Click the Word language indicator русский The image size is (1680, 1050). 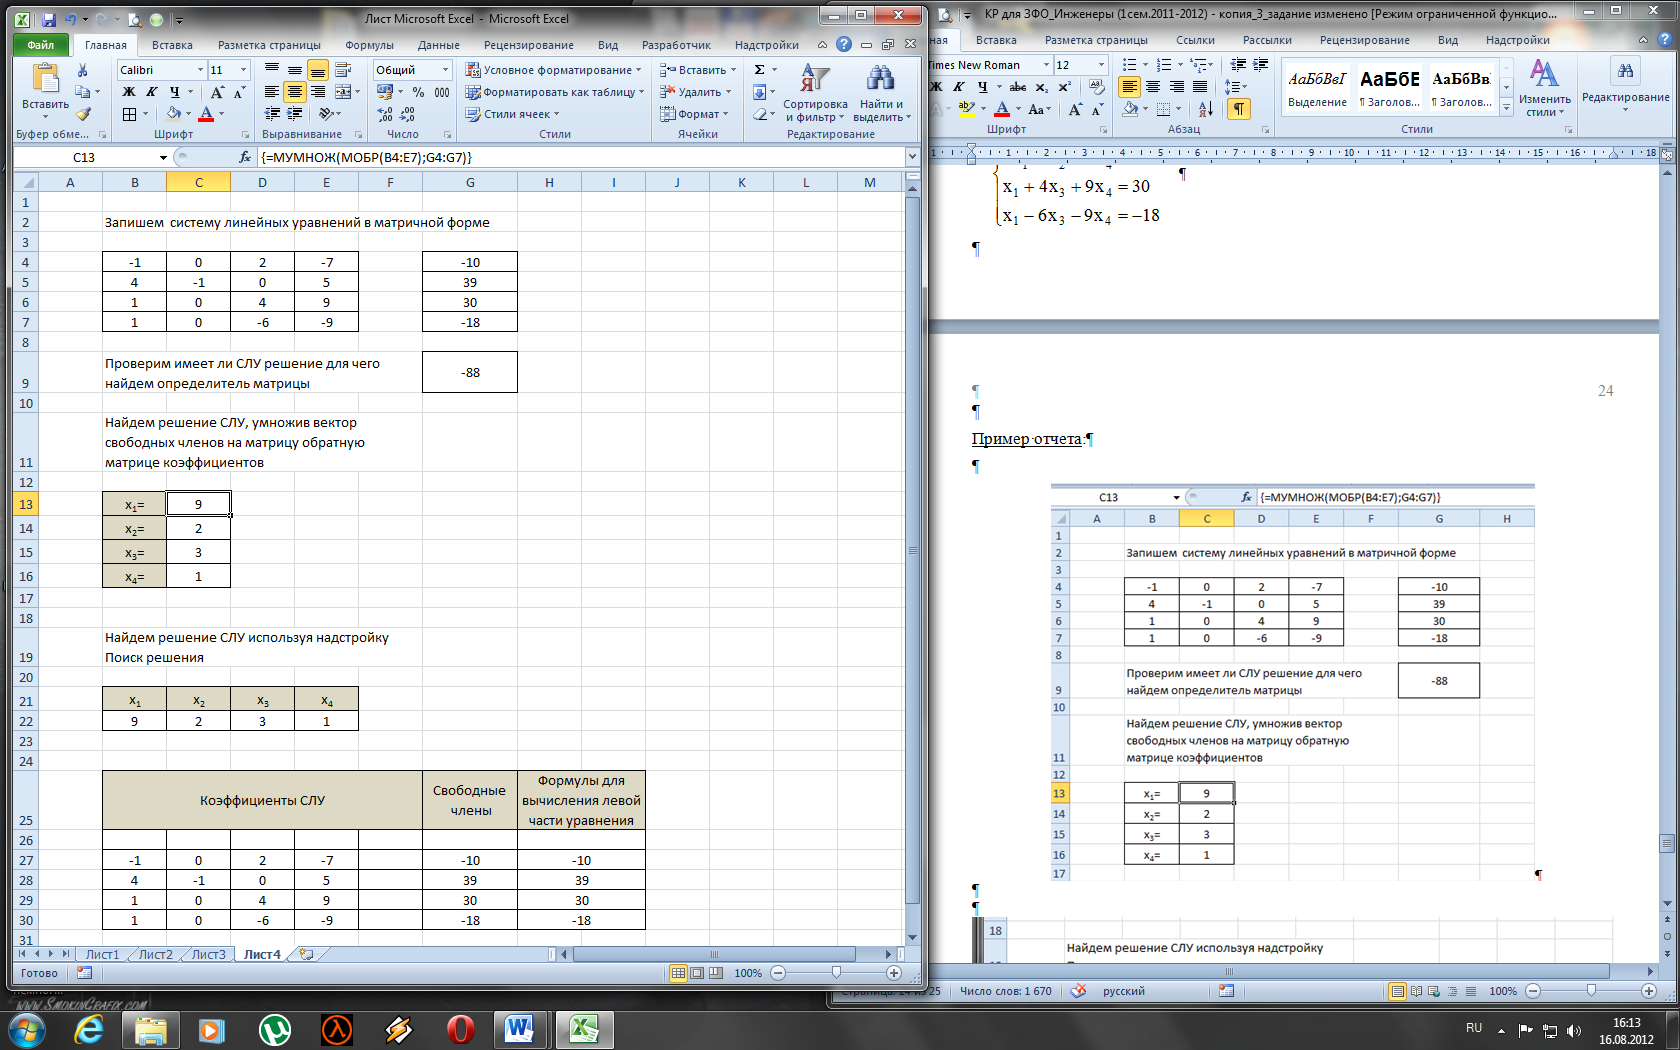click(x=1123, y=991)
